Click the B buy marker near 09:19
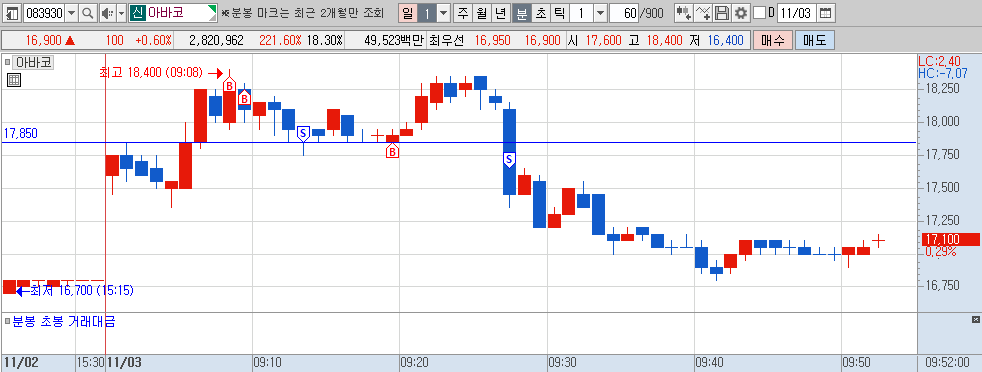This screenshot has height=372, width=982. pyautogui.click(x=392, y=151)
